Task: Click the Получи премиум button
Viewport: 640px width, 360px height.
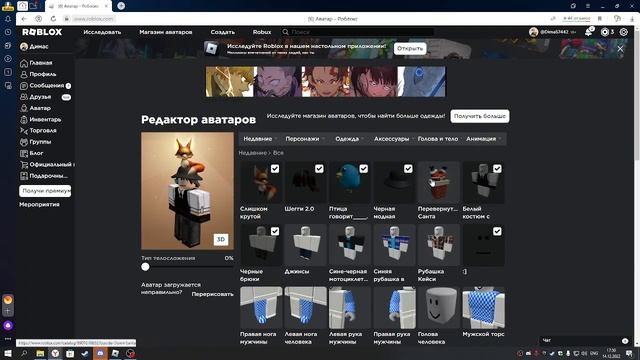Action: [x=45, y=191]
